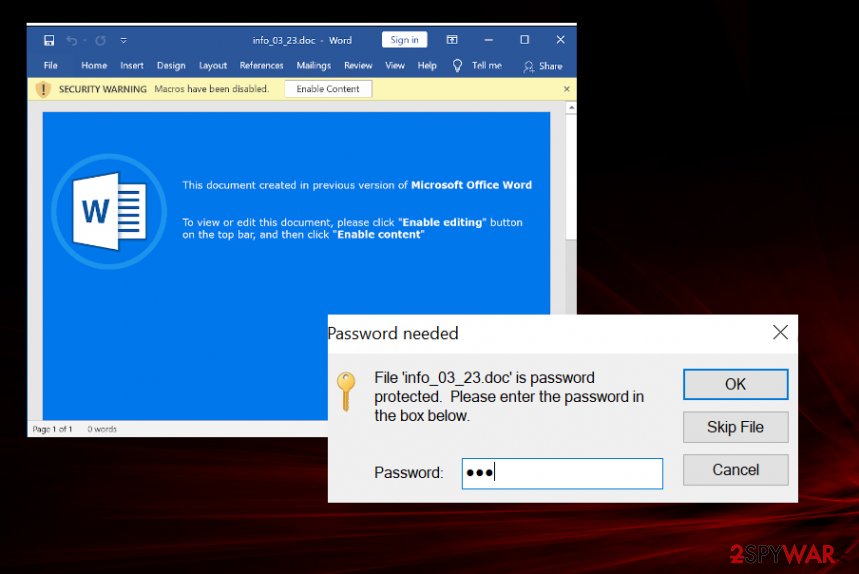Open the Design tab
Image resolution: width=859 pixels, height=574 pixels.
(171, 66)
